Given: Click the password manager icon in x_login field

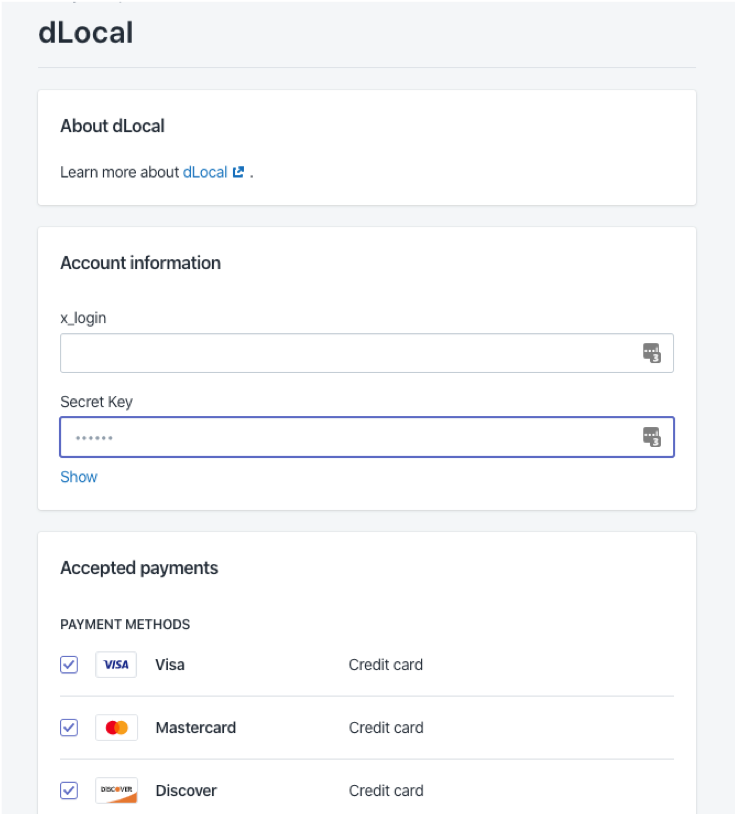Looking at the screenshot, I should pos(651,353).
